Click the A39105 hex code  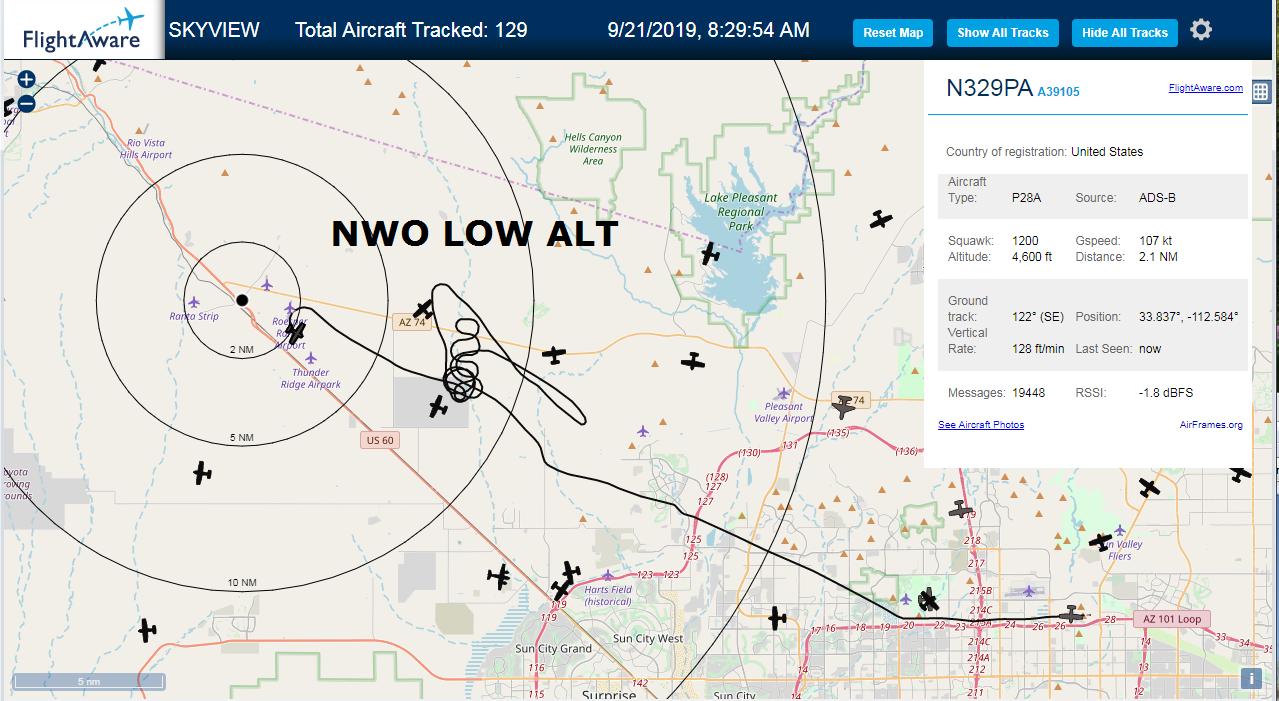click(x=1058, y=92)
